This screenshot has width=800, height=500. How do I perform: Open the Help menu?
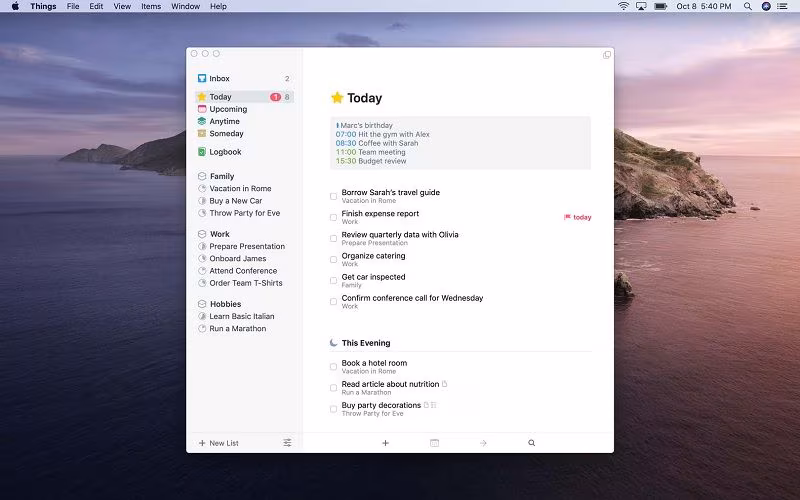pyautogui.click(x=218, y=6)
